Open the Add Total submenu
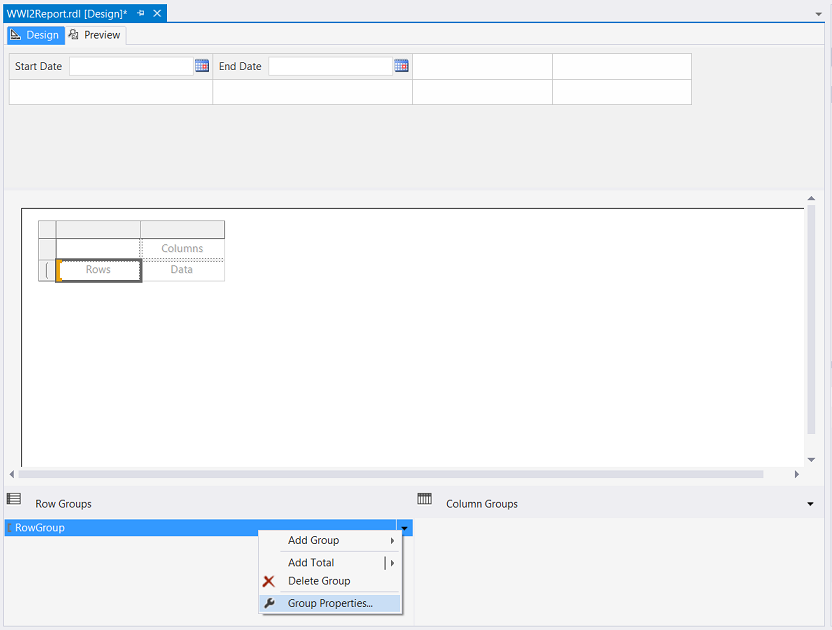 (x=330, y=563)
